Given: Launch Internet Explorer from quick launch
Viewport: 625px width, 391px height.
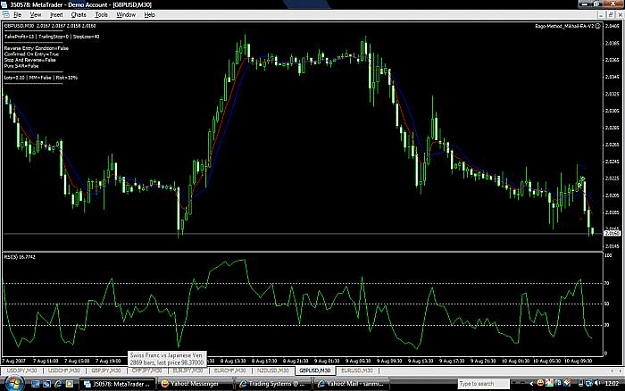Looking at the screenshot, I should coord(58,384).
